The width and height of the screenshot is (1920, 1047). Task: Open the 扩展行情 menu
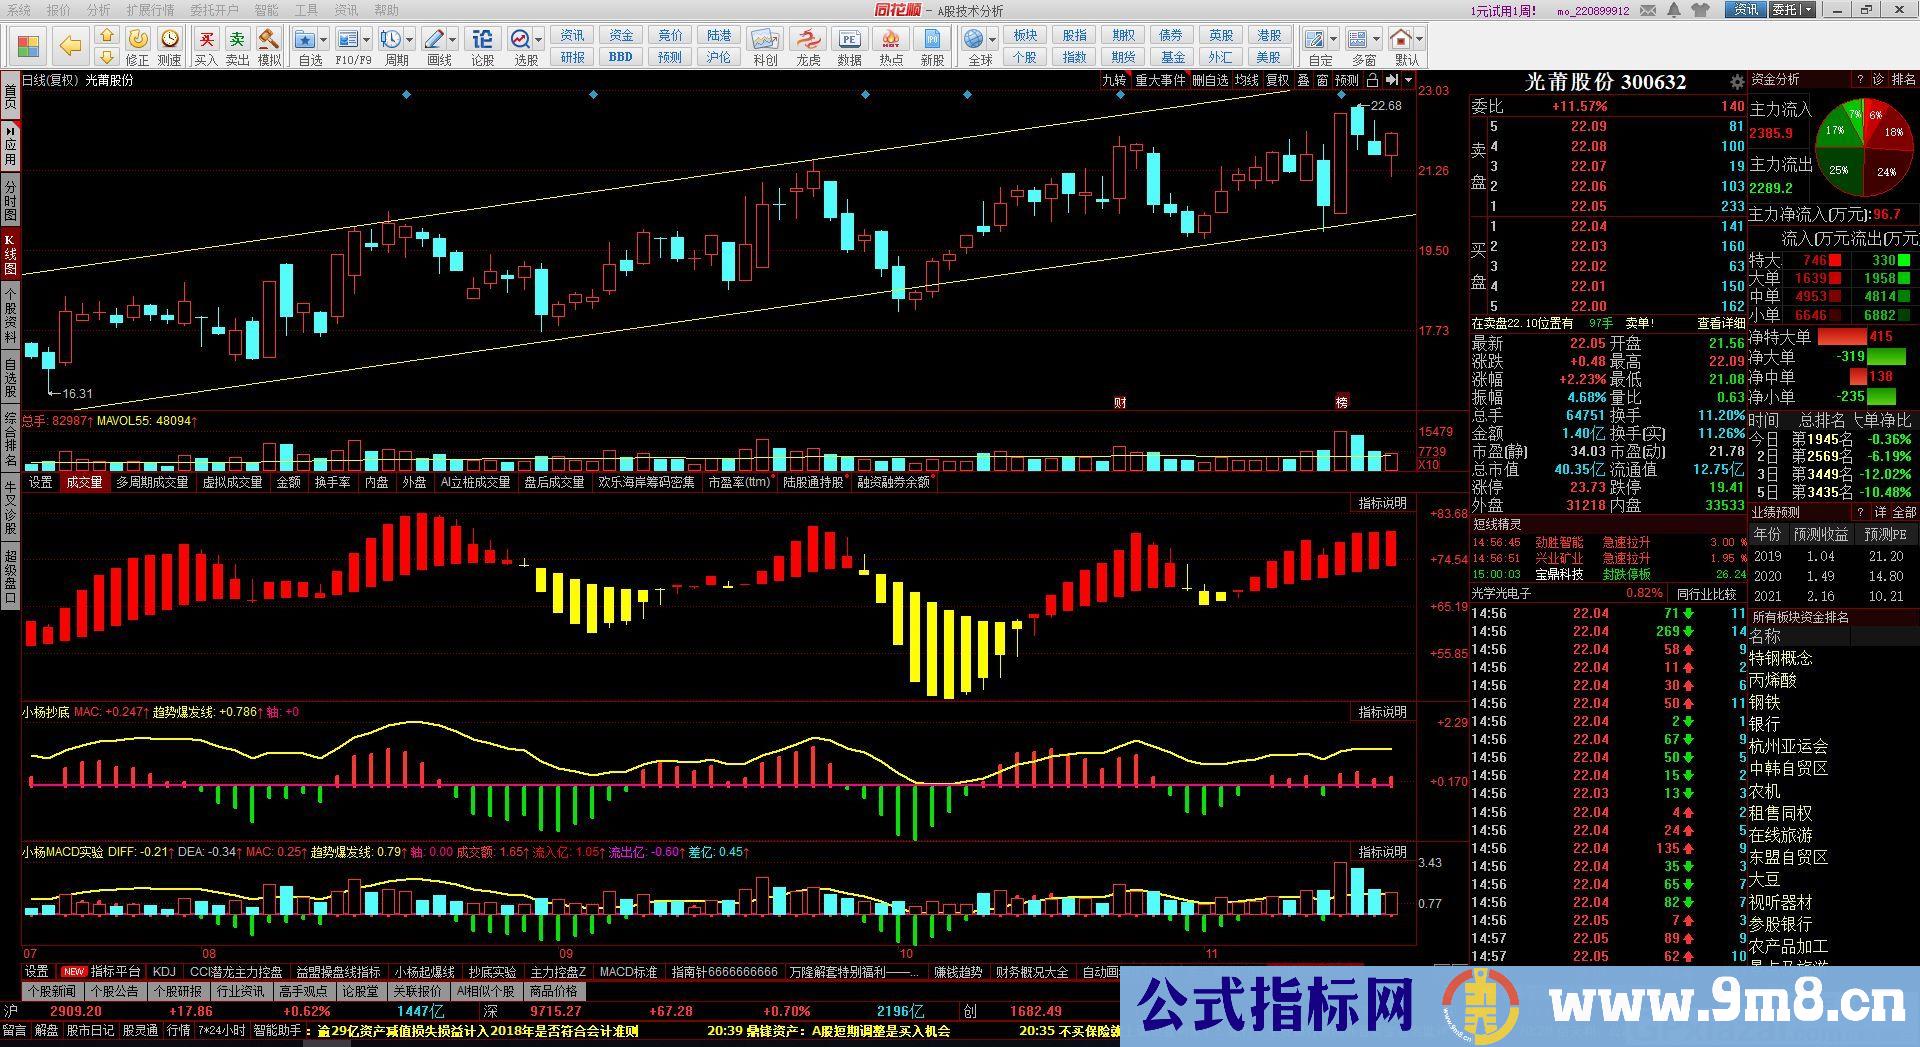click(x=150, y=10)
